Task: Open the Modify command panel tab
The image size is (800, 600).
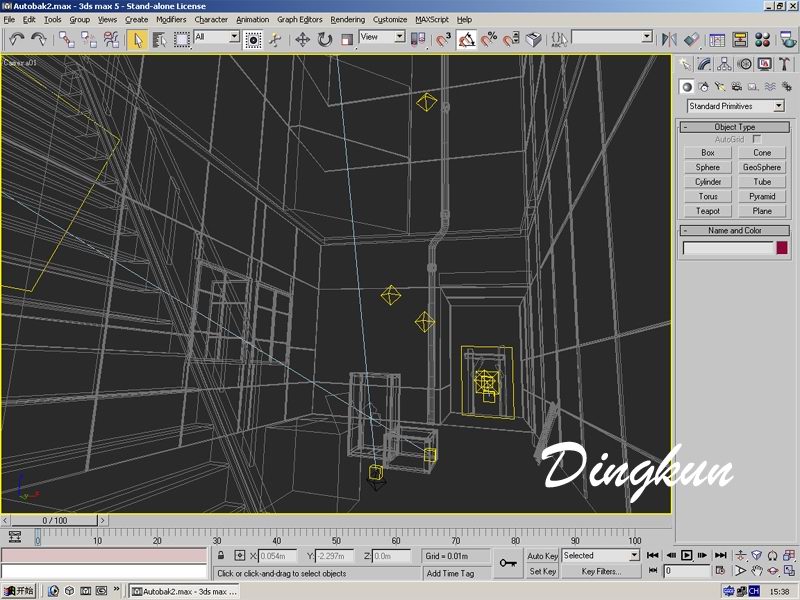Action: [x=703, y=64]
